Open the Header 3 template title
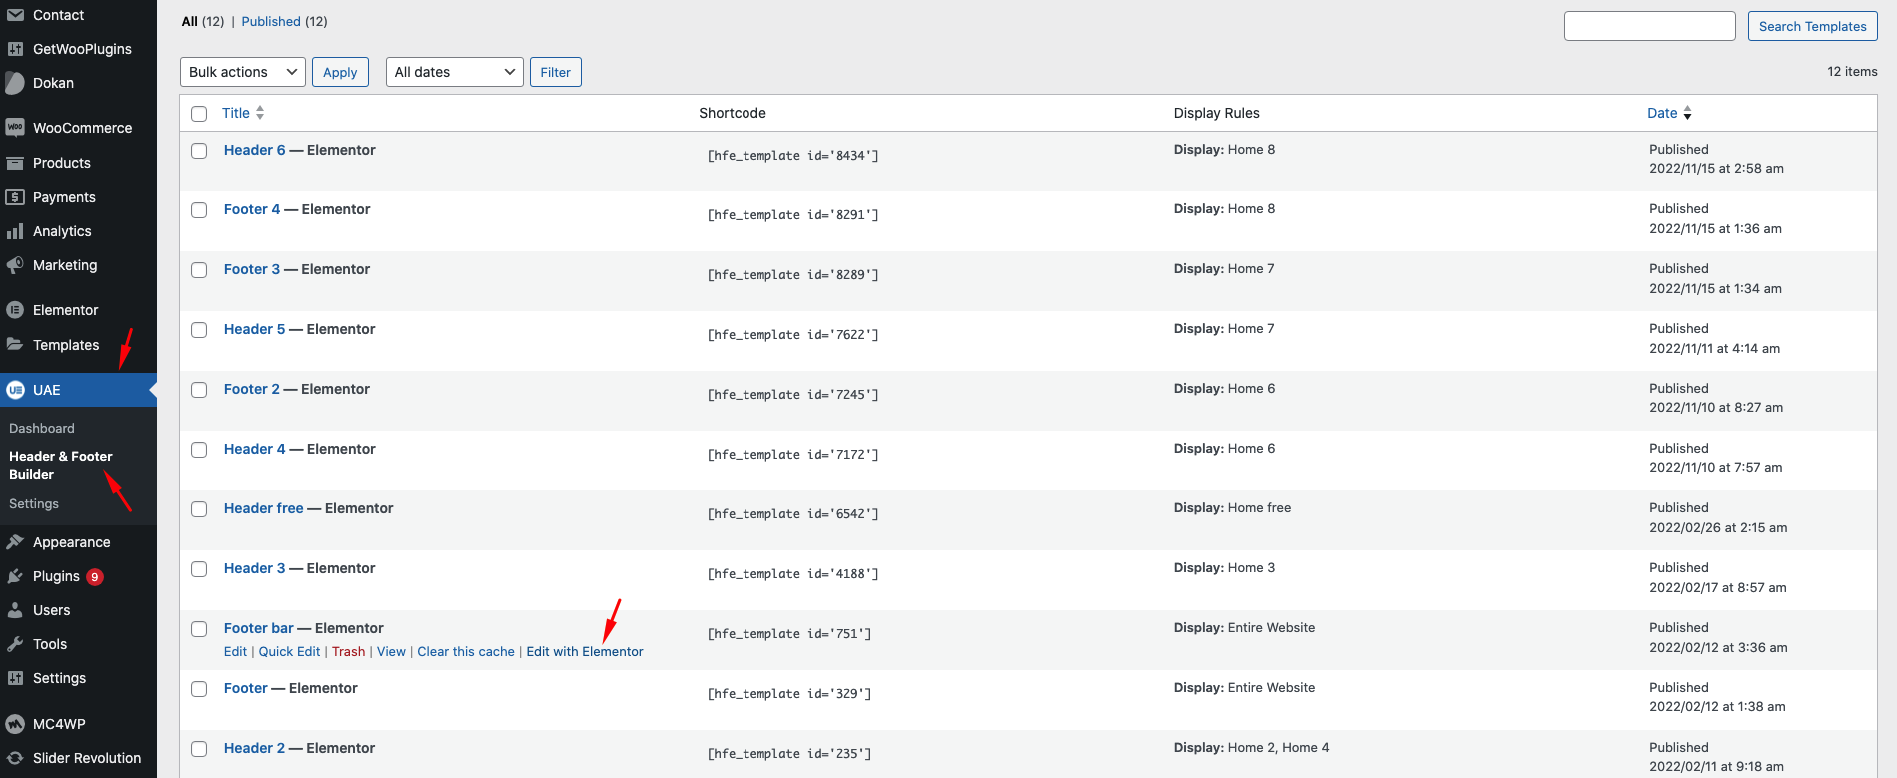This screenshot has width=1897, height=778. tap(254, 568)
